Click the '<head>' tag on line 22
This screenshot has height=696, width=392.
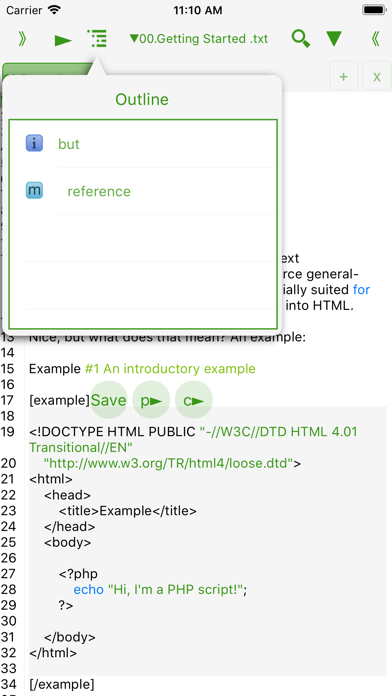[67, 495]
